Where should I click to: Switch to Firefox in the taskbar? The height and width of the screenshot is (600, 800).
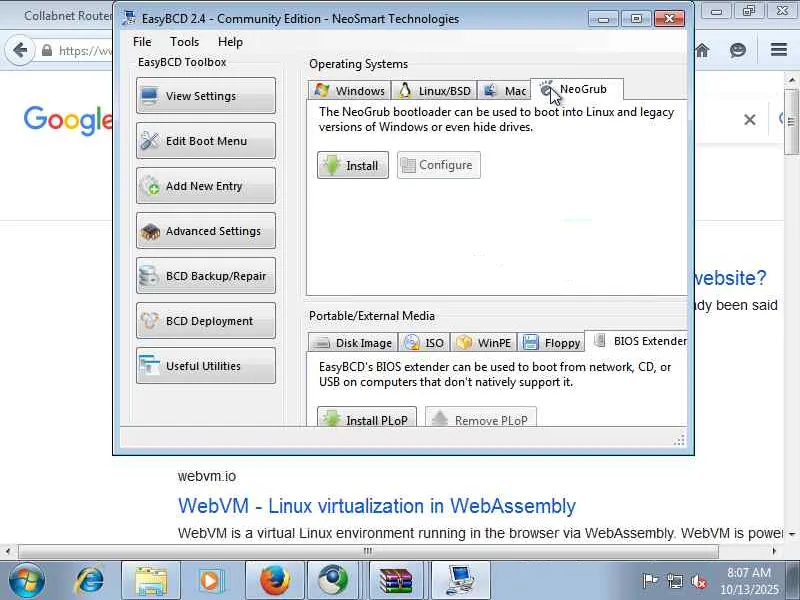click(275, 581)
